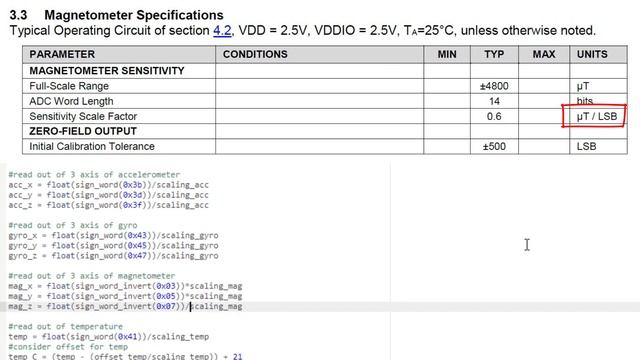640x360 pixels.
Task: Place cursor in the mag_z code line
Action: point(125,307)
